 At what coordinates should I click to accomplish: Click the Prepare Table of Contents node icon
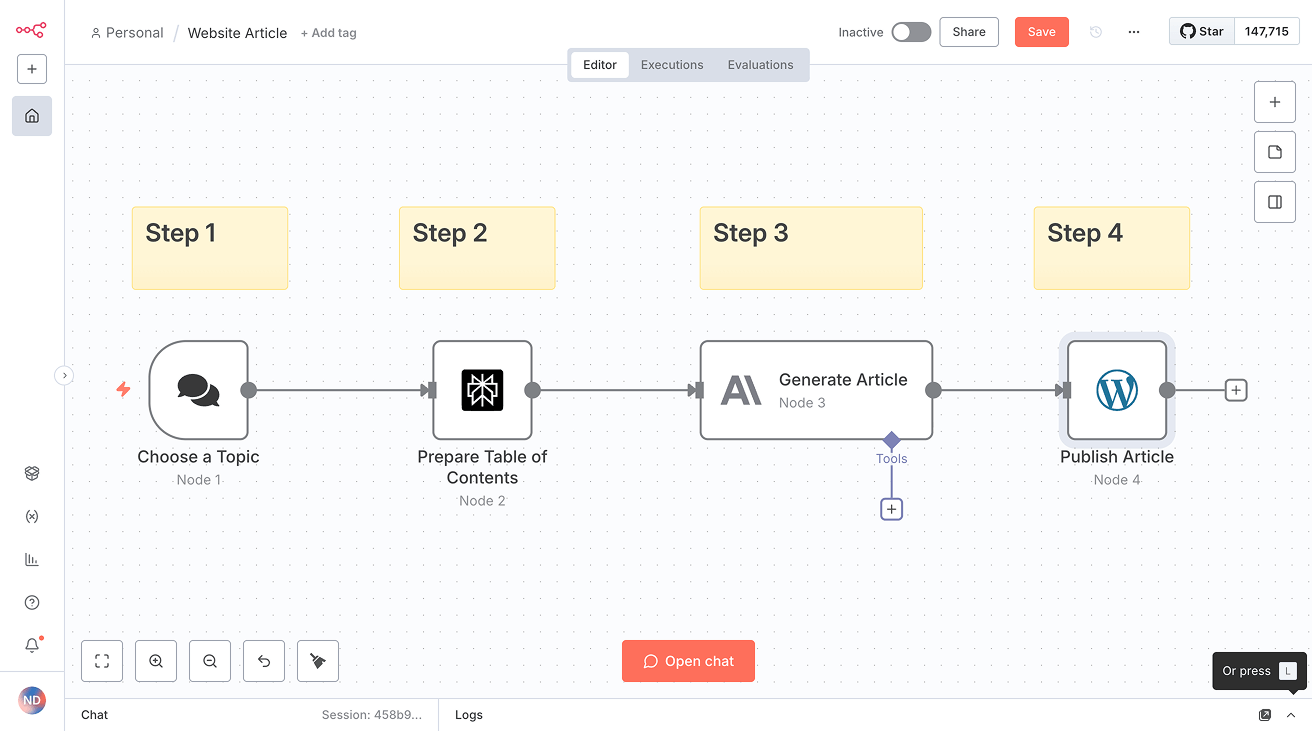[483, 391]
